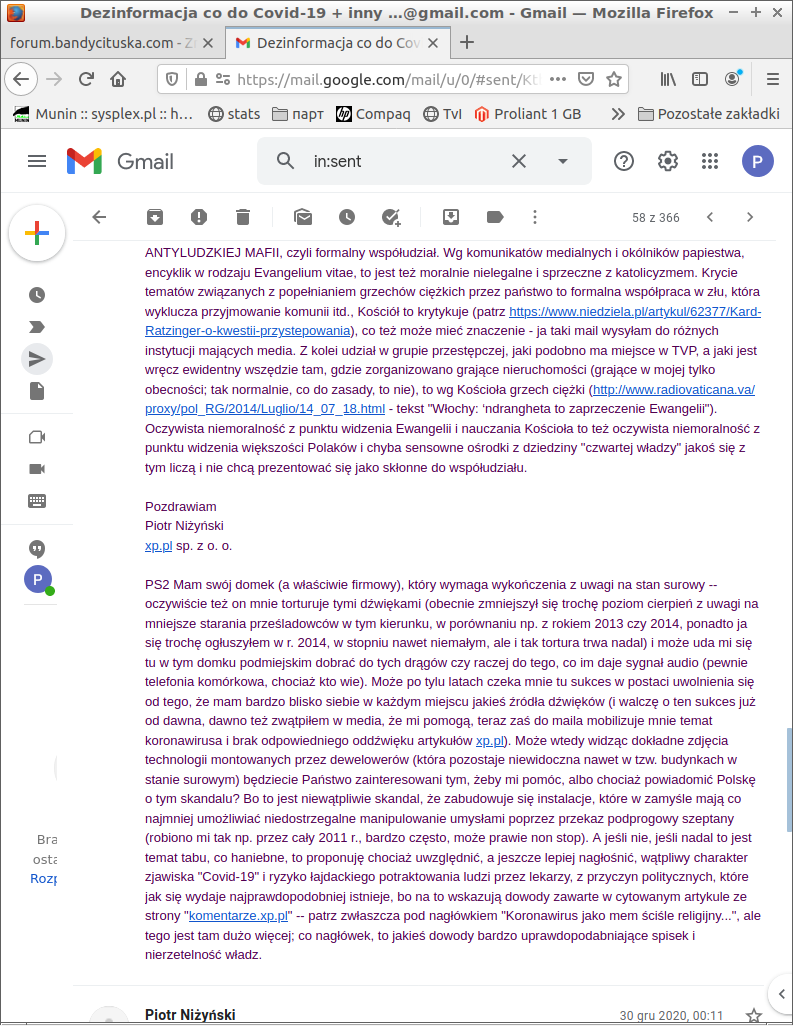Show advanced search options dropdown

(563, 161)
